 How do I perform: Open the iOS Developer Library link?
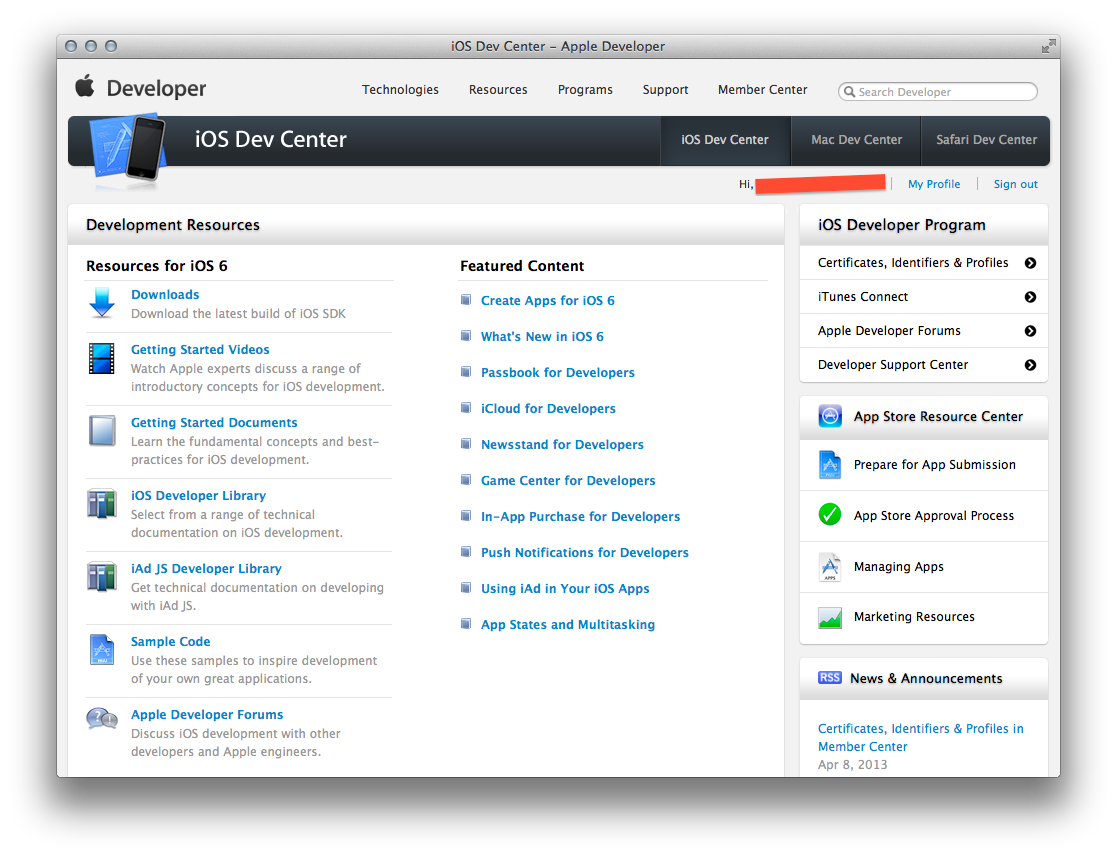(198, 496)
